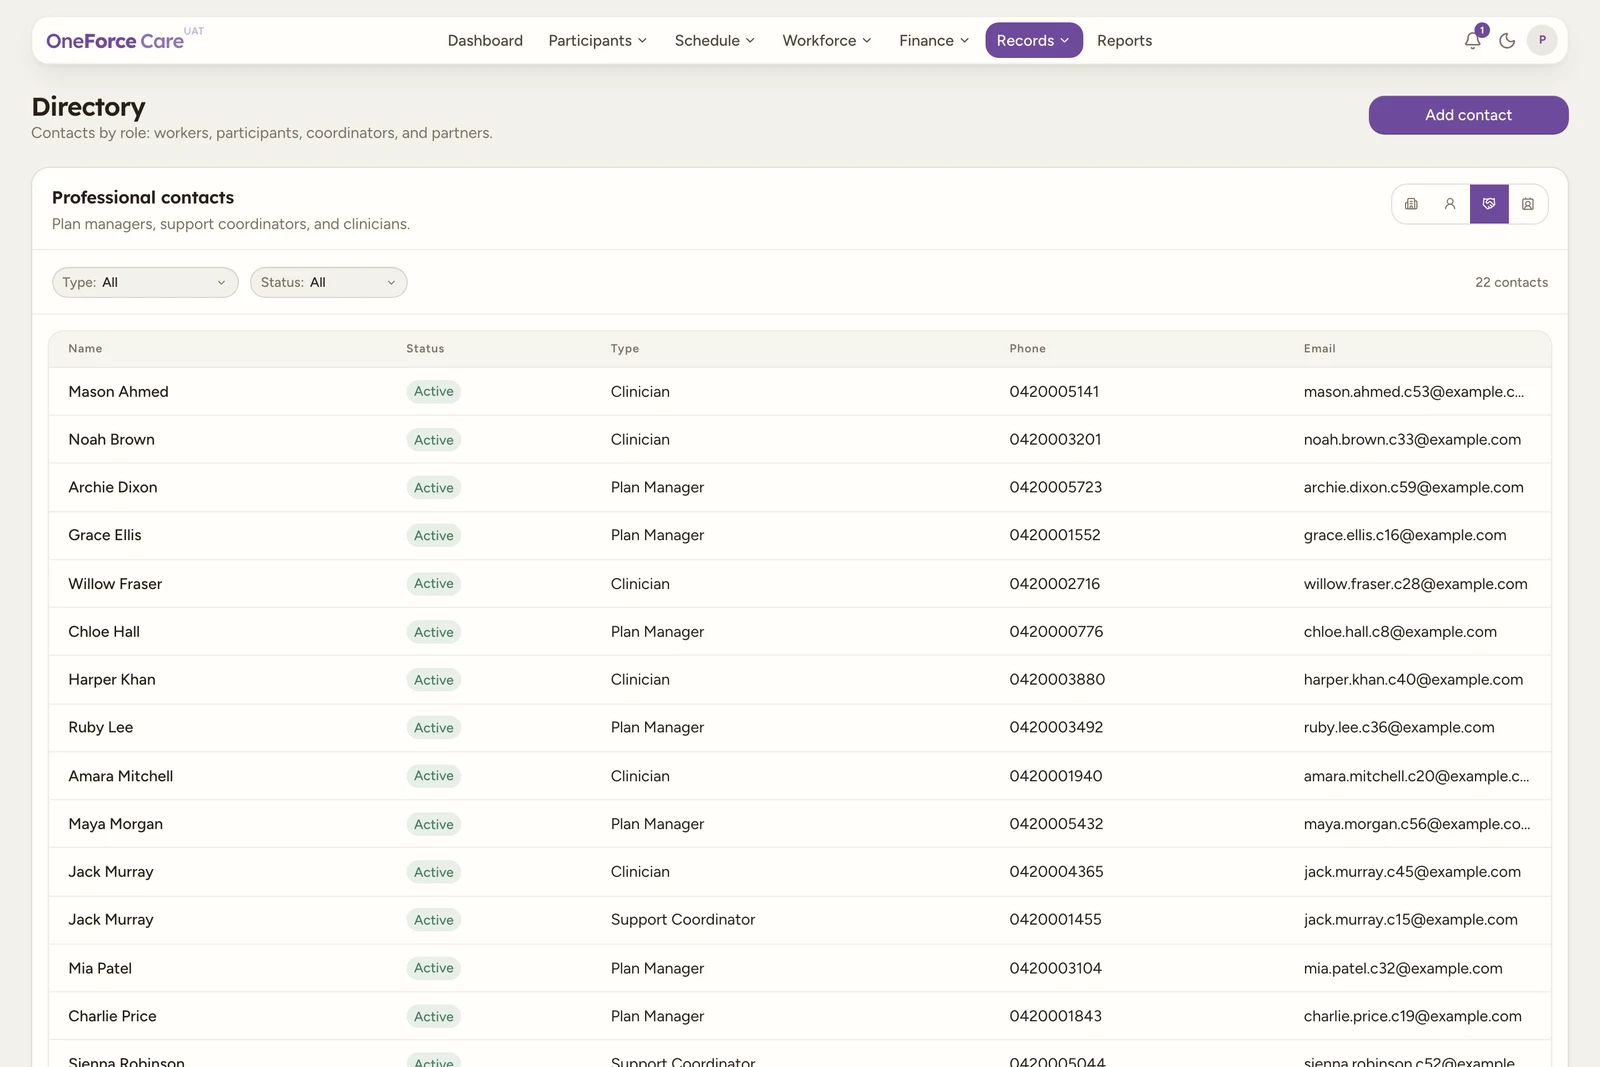
Task: Click email mia.patel.c32@example.com
Action: pyautogui.click(x=1403, y=968)
